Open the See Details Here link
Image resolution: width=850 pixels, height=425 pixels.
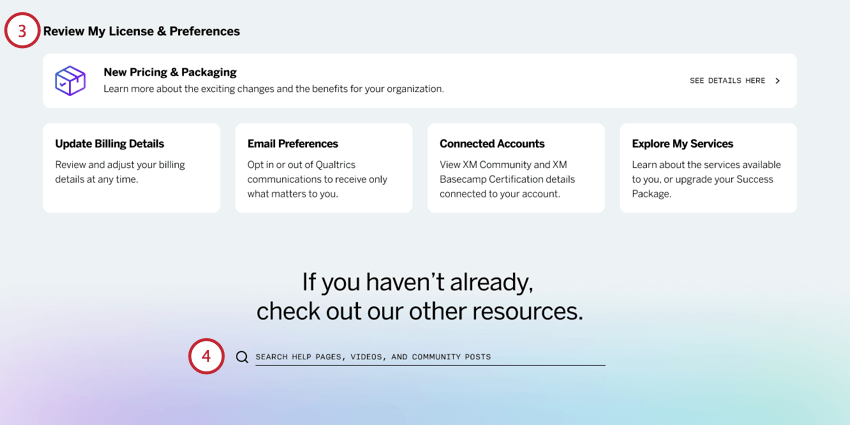click(727, 81)
